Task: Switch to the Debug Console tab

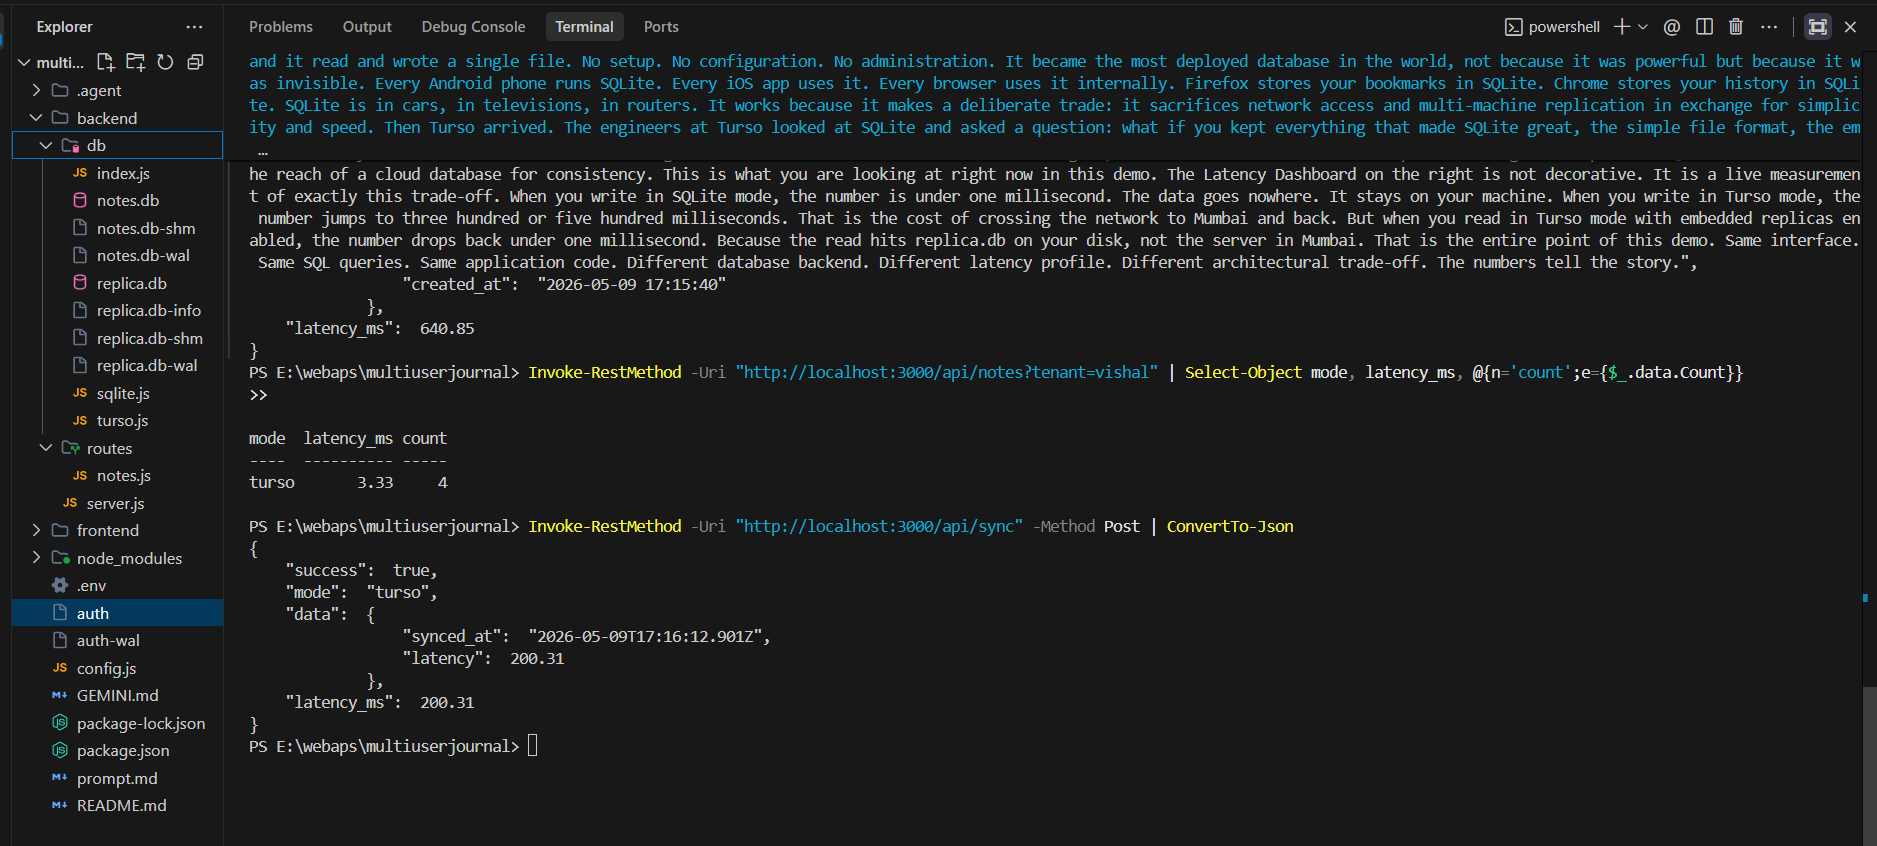Action: point(473,27)
